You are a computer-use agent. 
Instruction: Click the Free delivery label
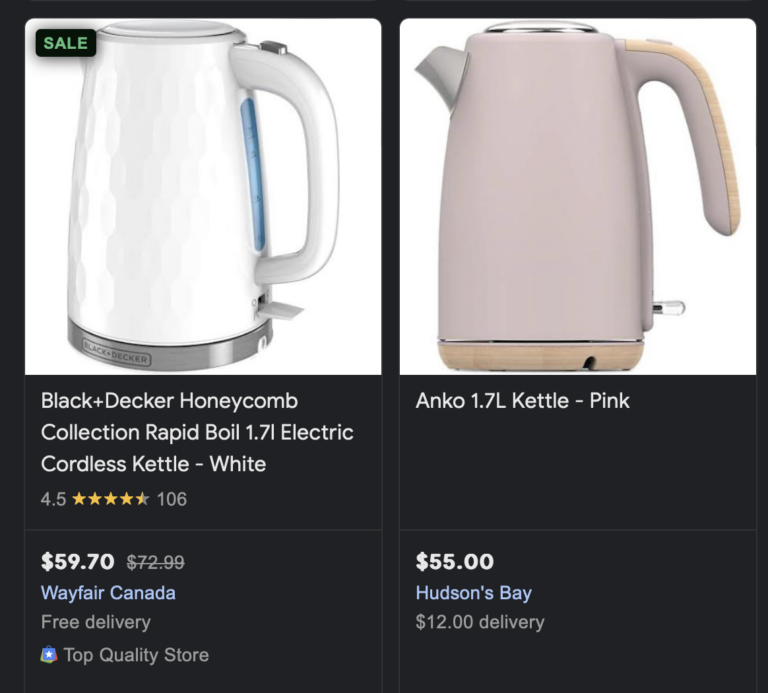[96, 622]
